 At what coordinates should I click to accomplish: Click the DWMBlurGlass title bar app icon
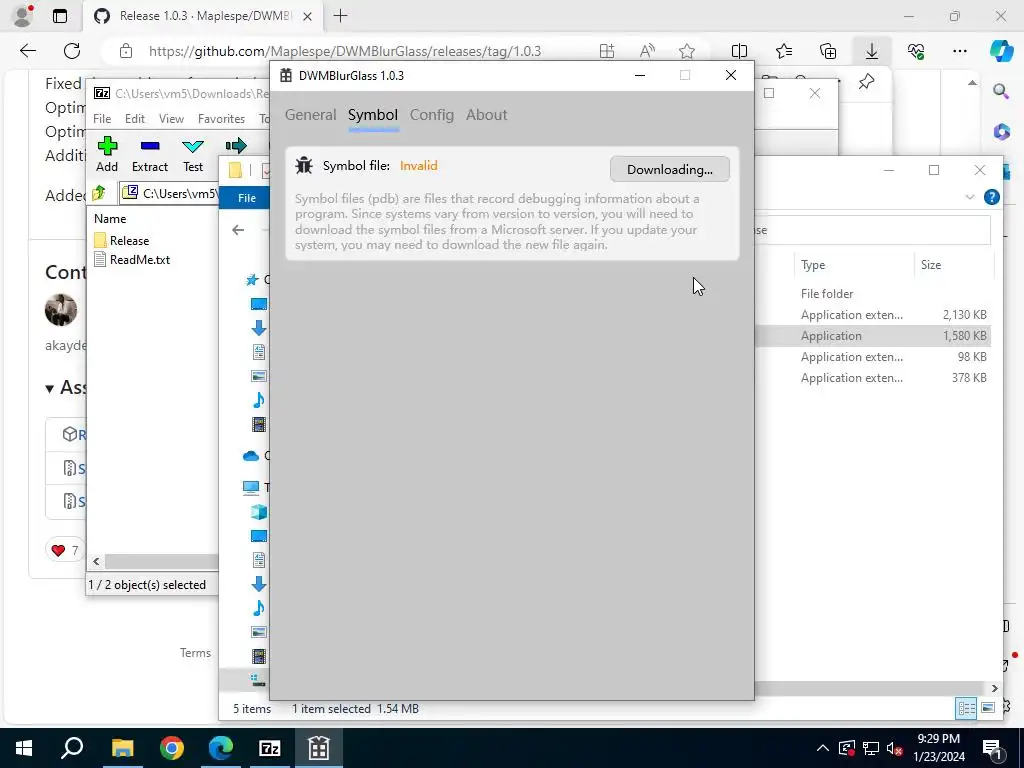(285, 76)
